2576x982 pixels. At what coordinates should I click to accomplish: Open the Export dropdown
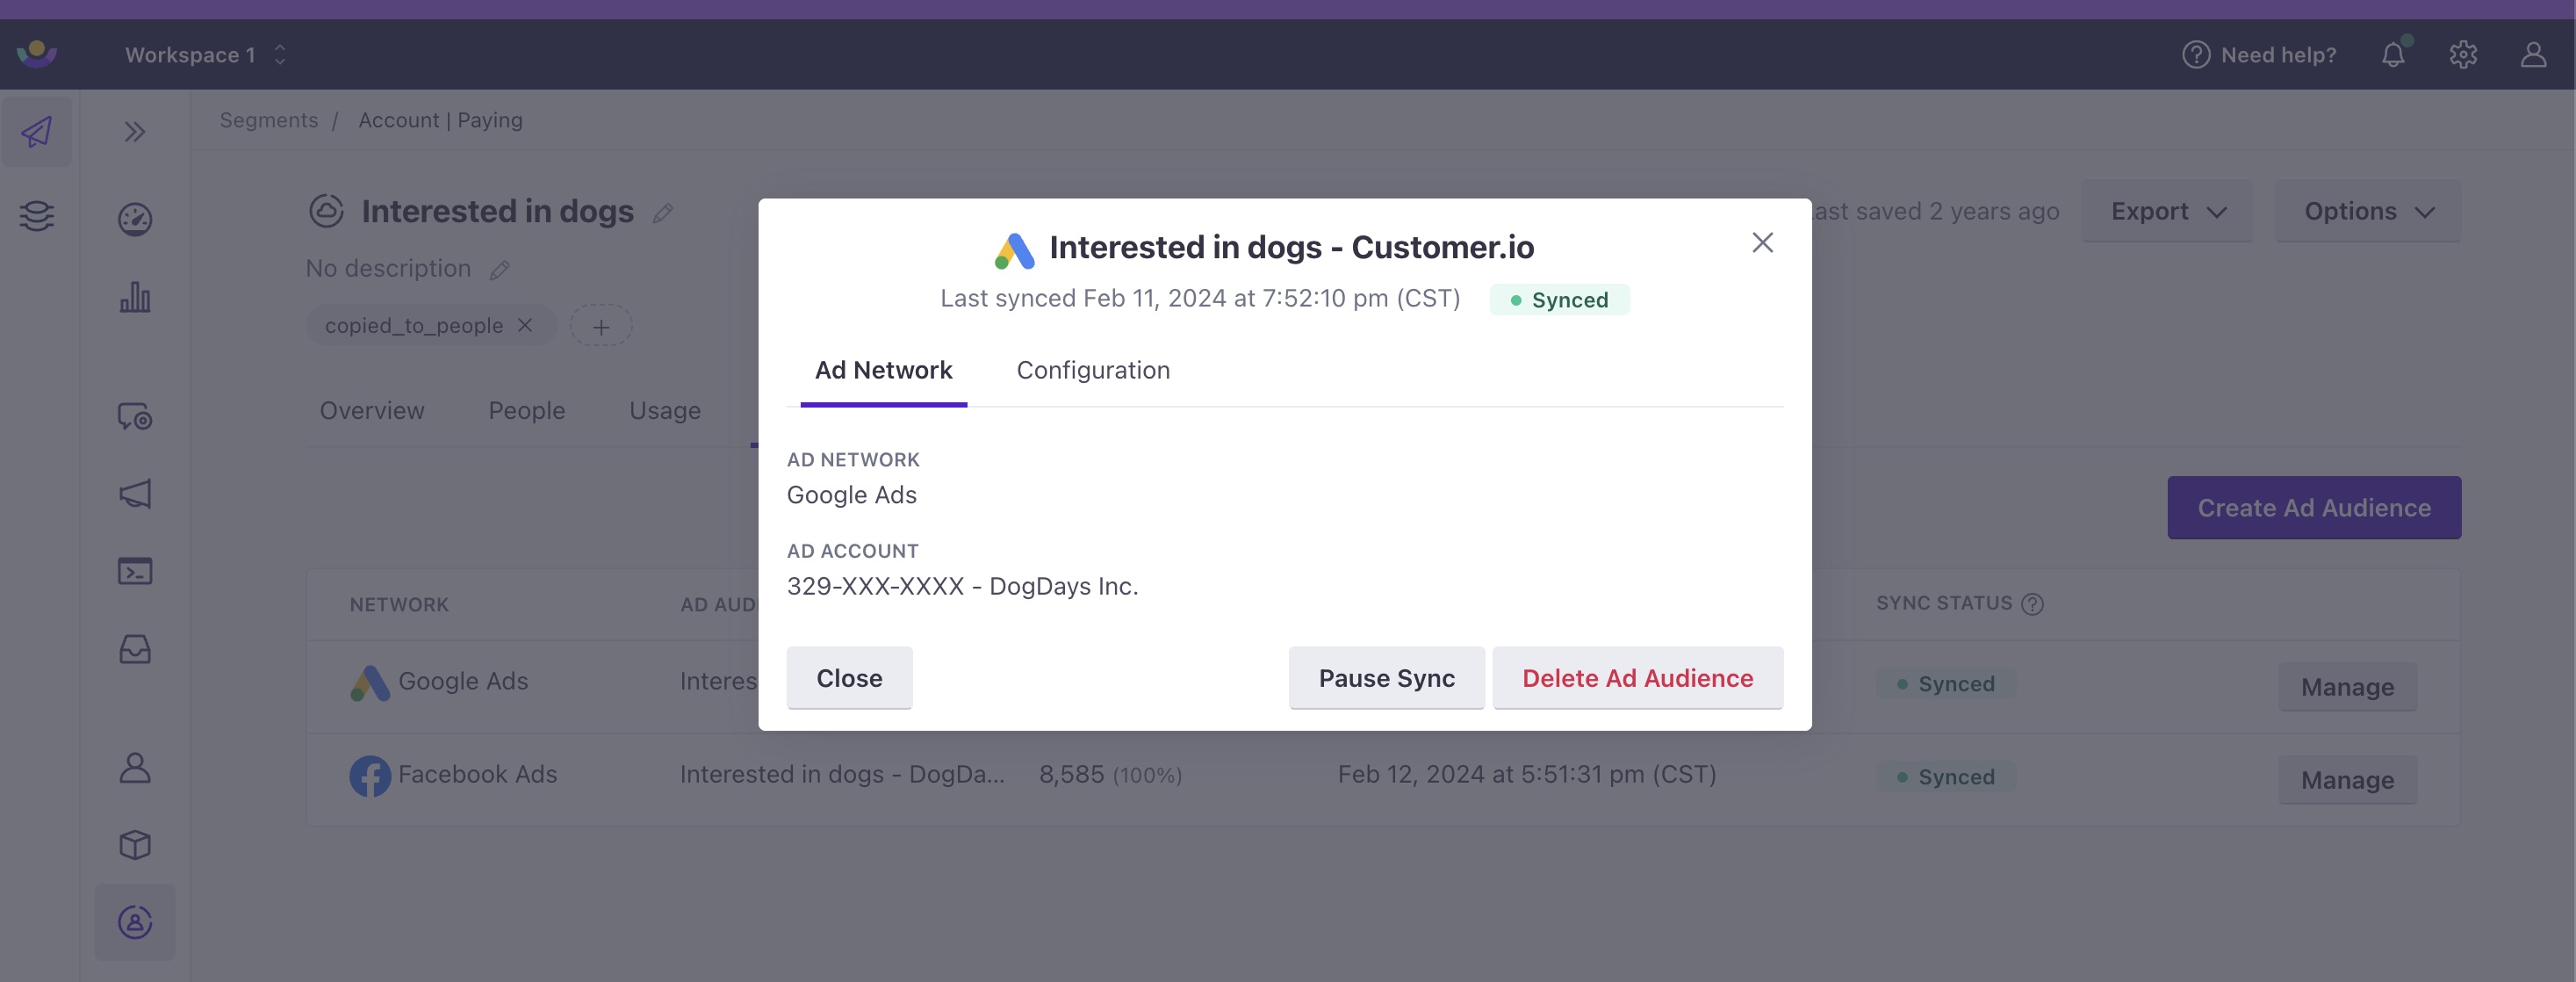tap(2167, 211)
